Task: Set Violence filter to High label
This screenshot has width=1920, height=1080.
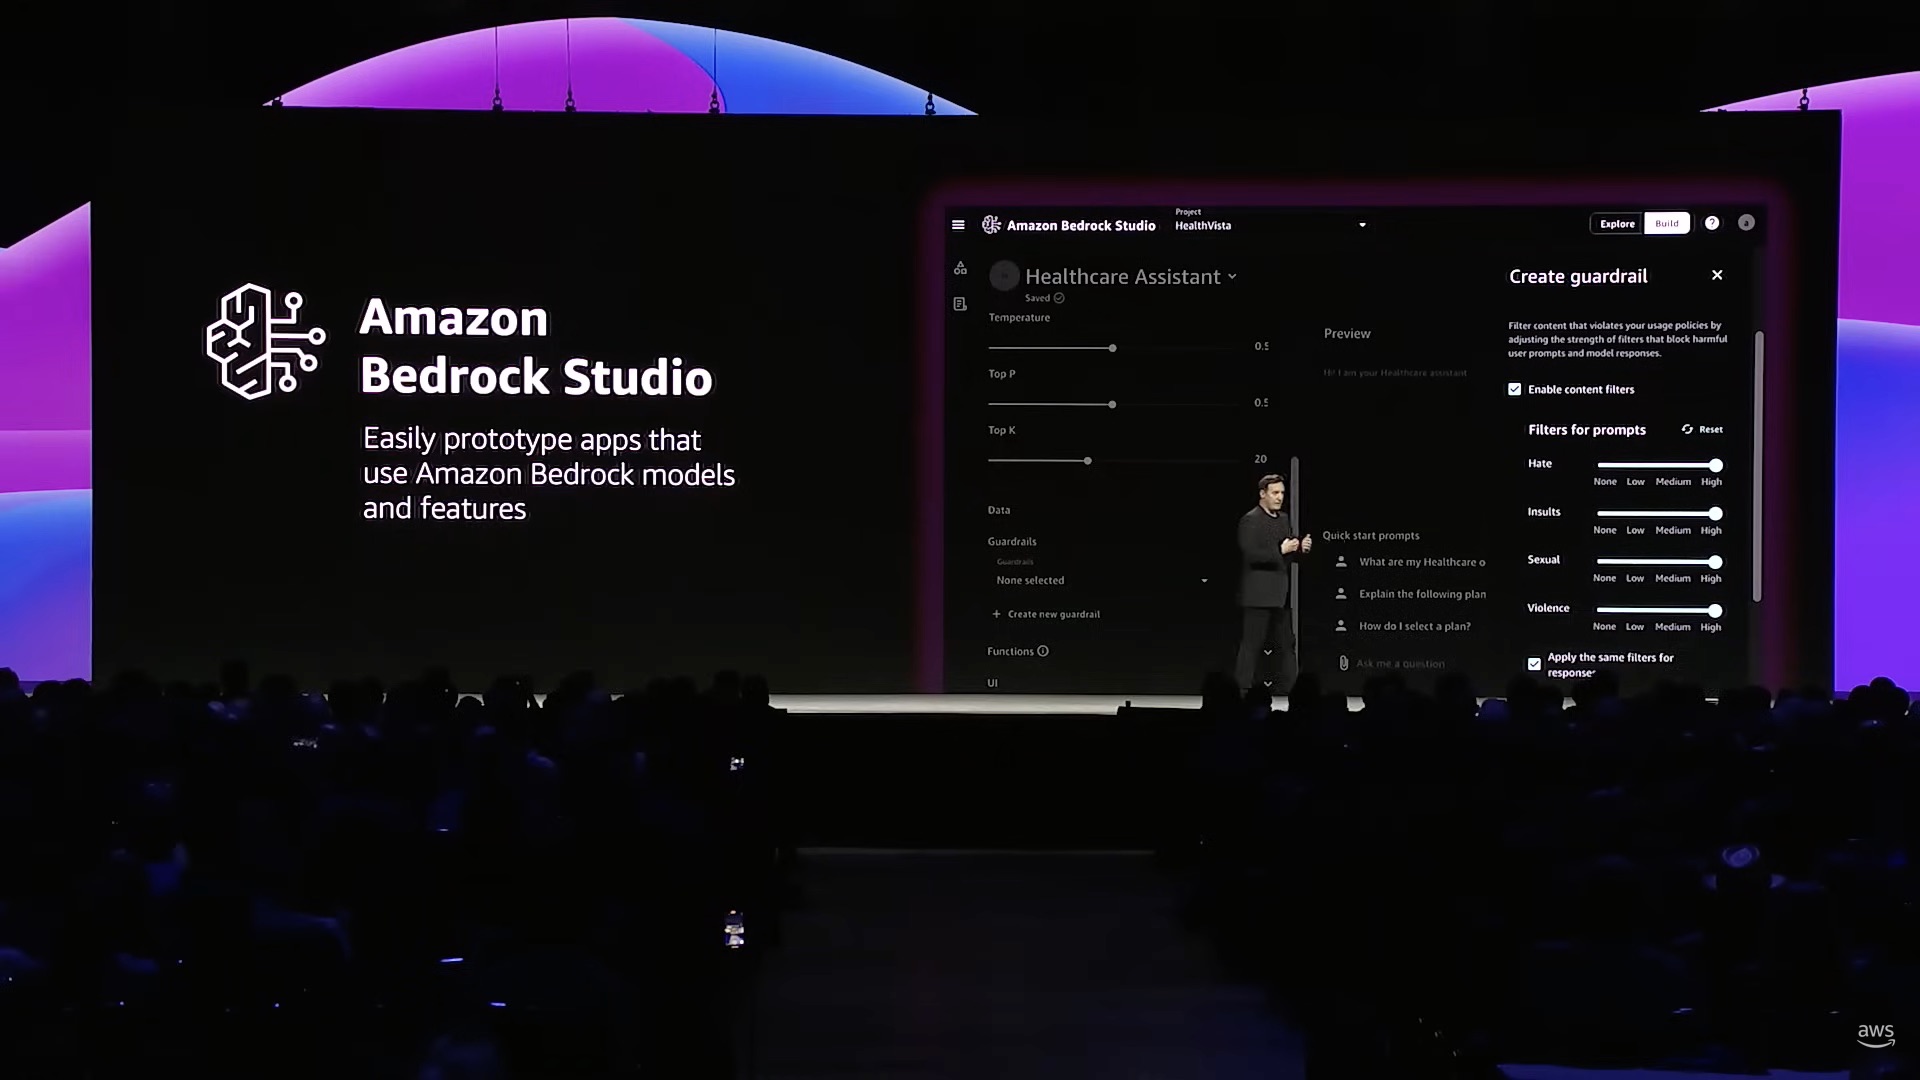Action: [x=1711, y=627]
